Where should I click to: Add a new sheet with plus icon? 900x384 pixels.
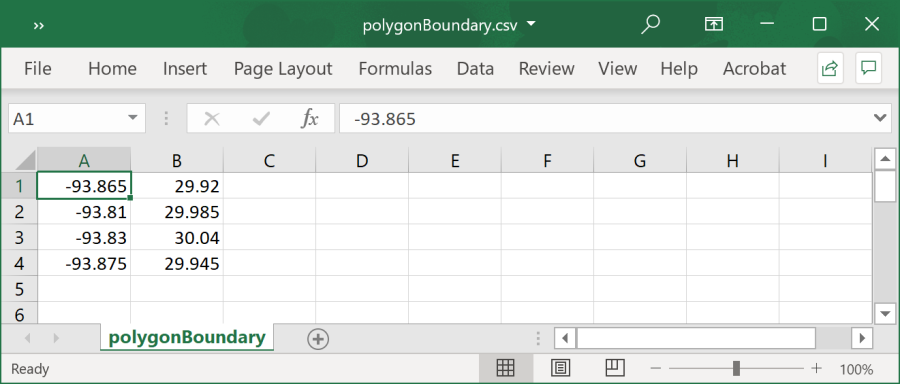coord(318,339)
